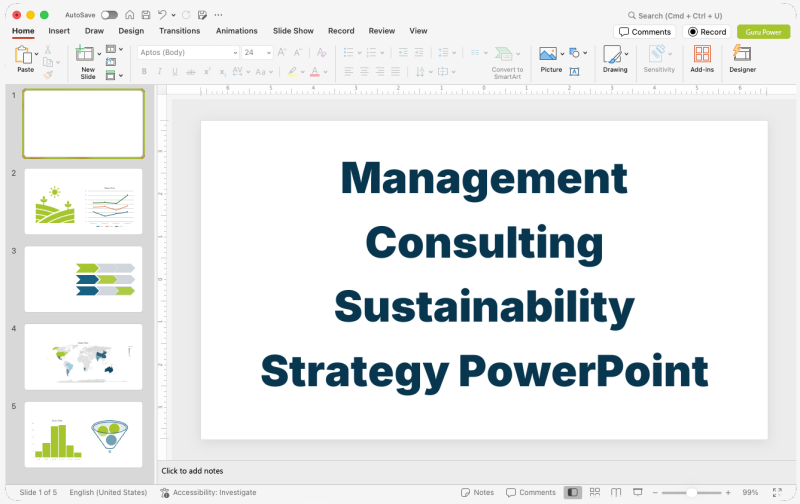The width and height of the screenshot is (800, 504).
Task: Switch to the Insert tab
Action: point(59,31)
